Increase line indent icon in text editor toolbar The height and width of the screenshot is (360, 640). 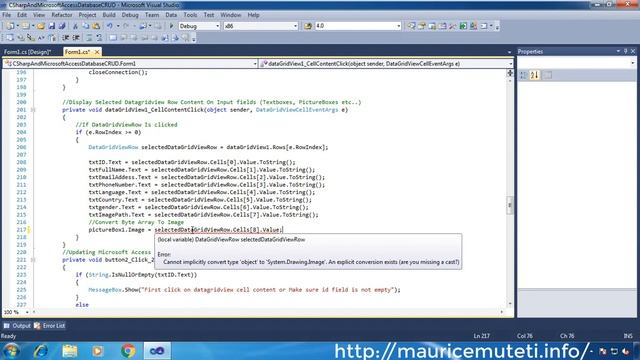tap(76, 38)
